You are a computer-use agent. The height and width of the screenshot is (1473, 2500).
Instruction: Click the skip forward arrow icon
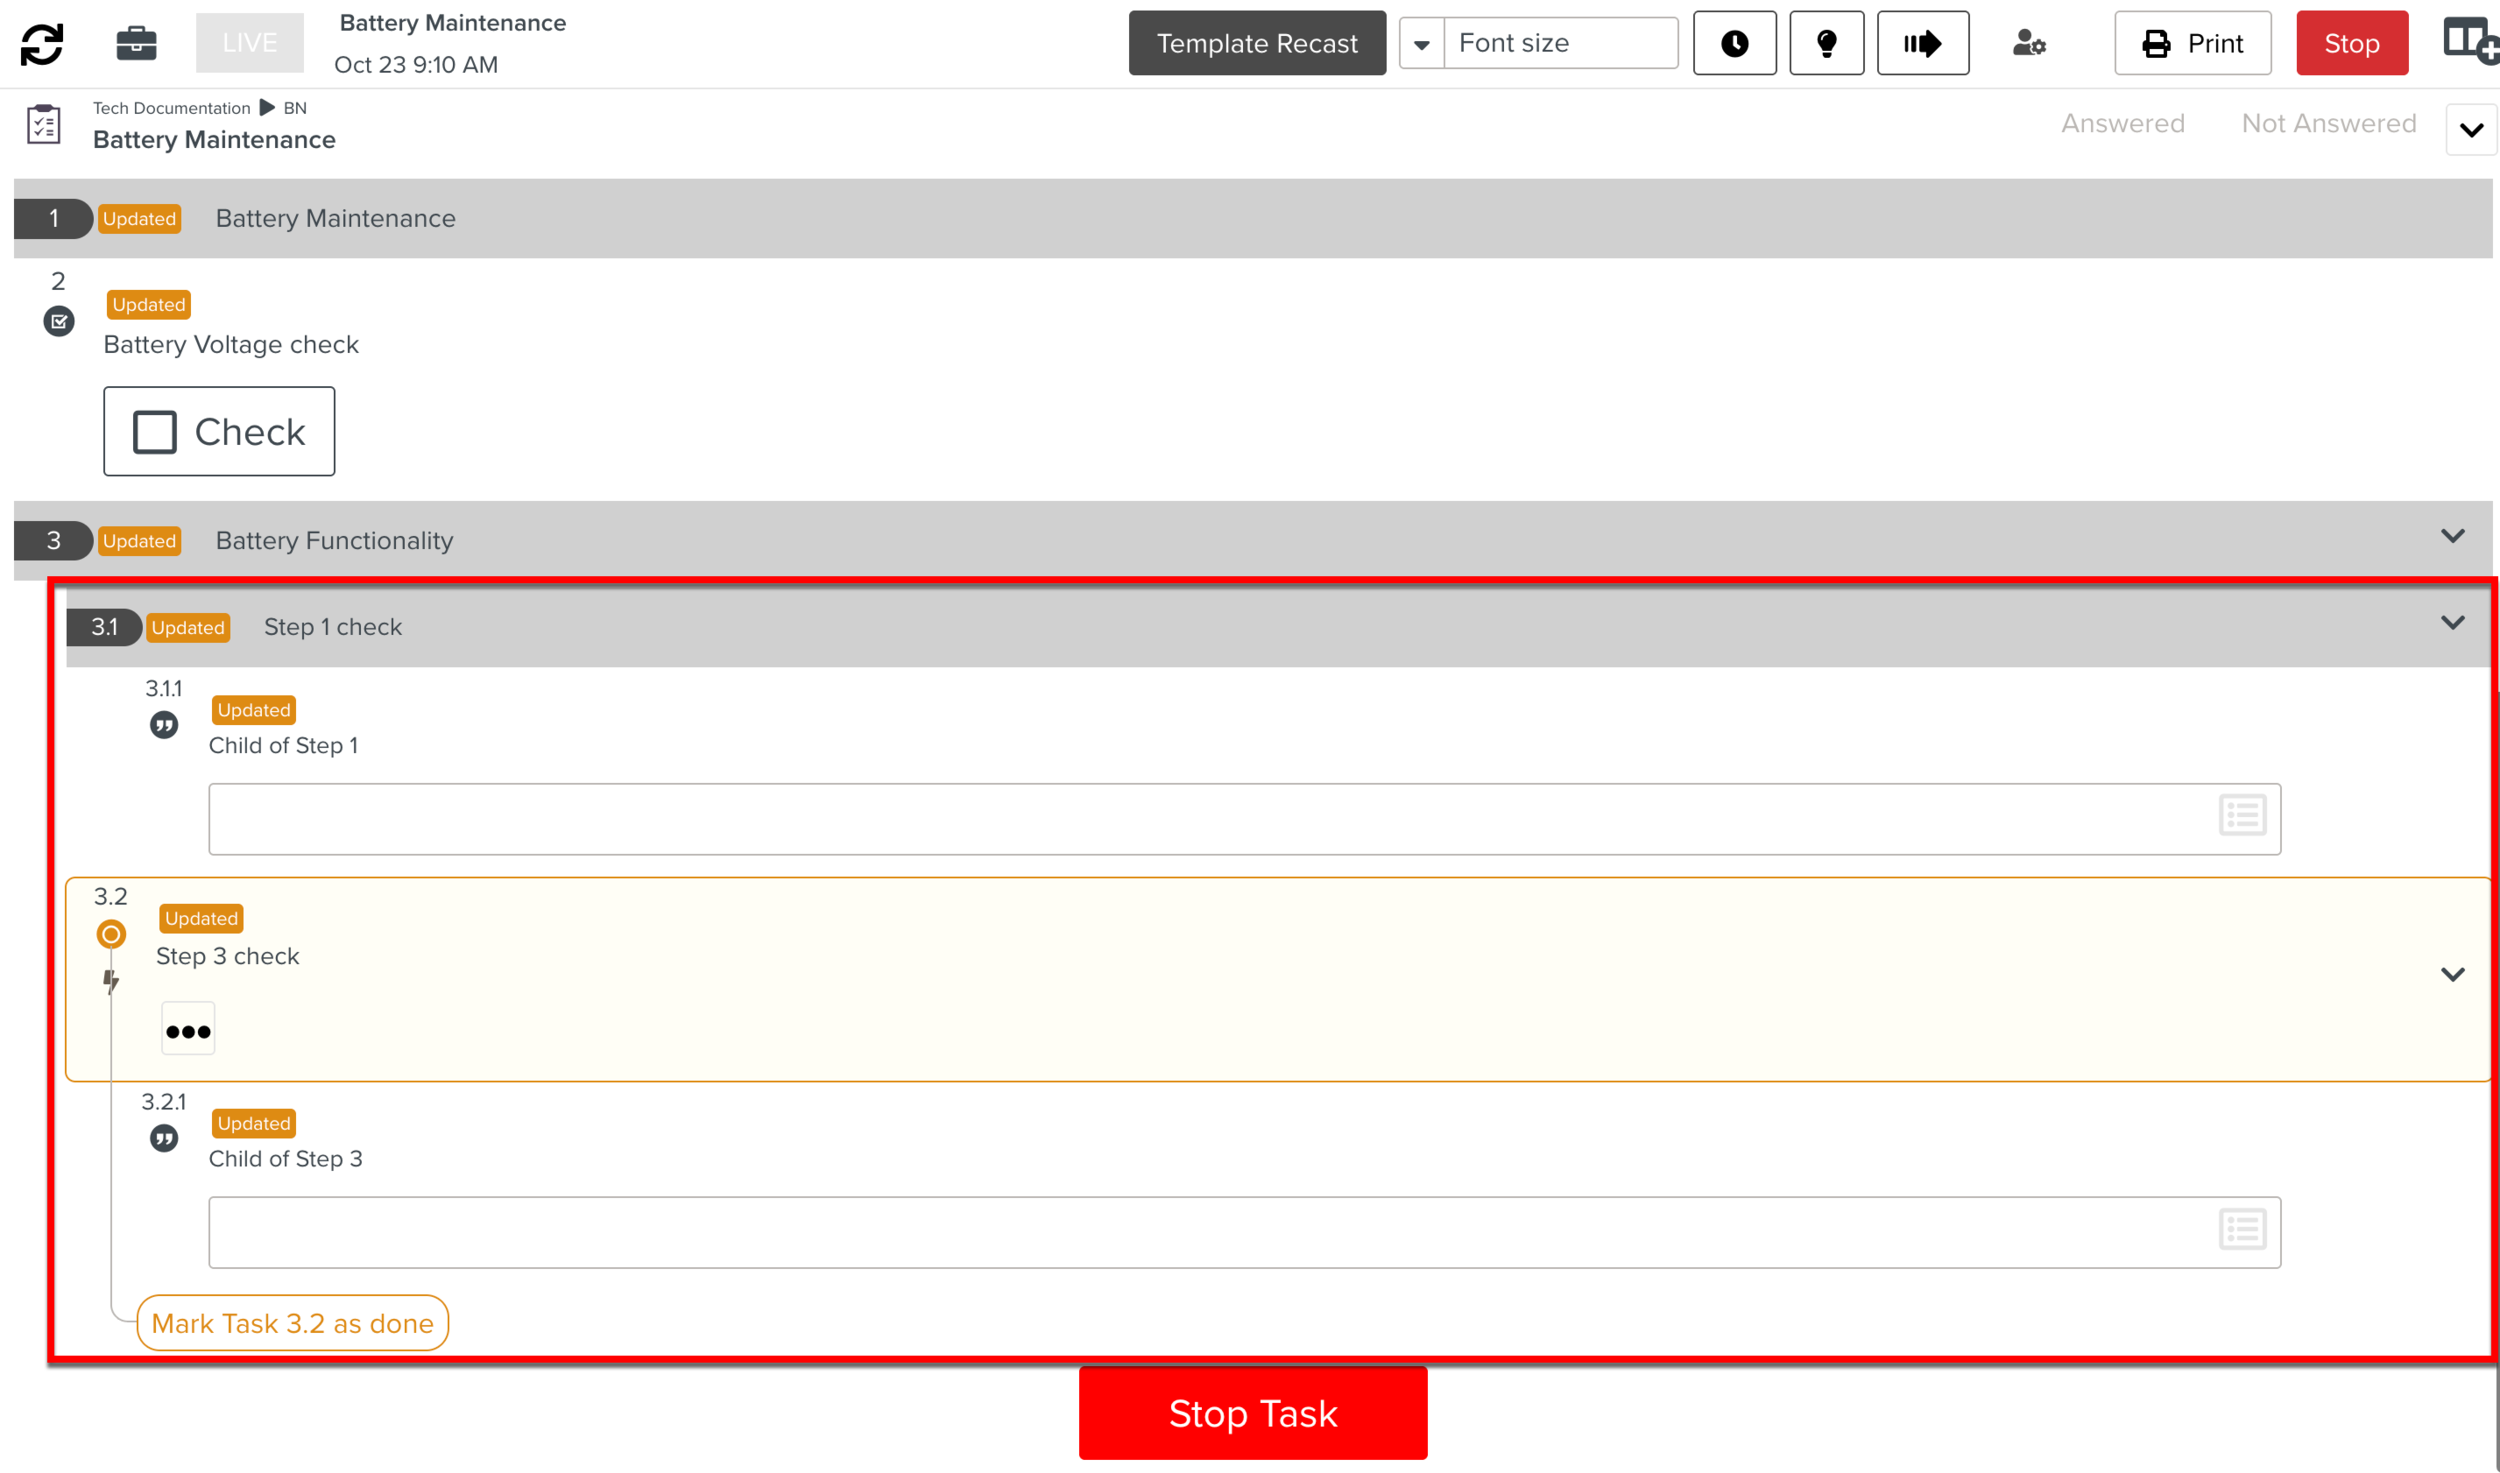pos(1922,43)
